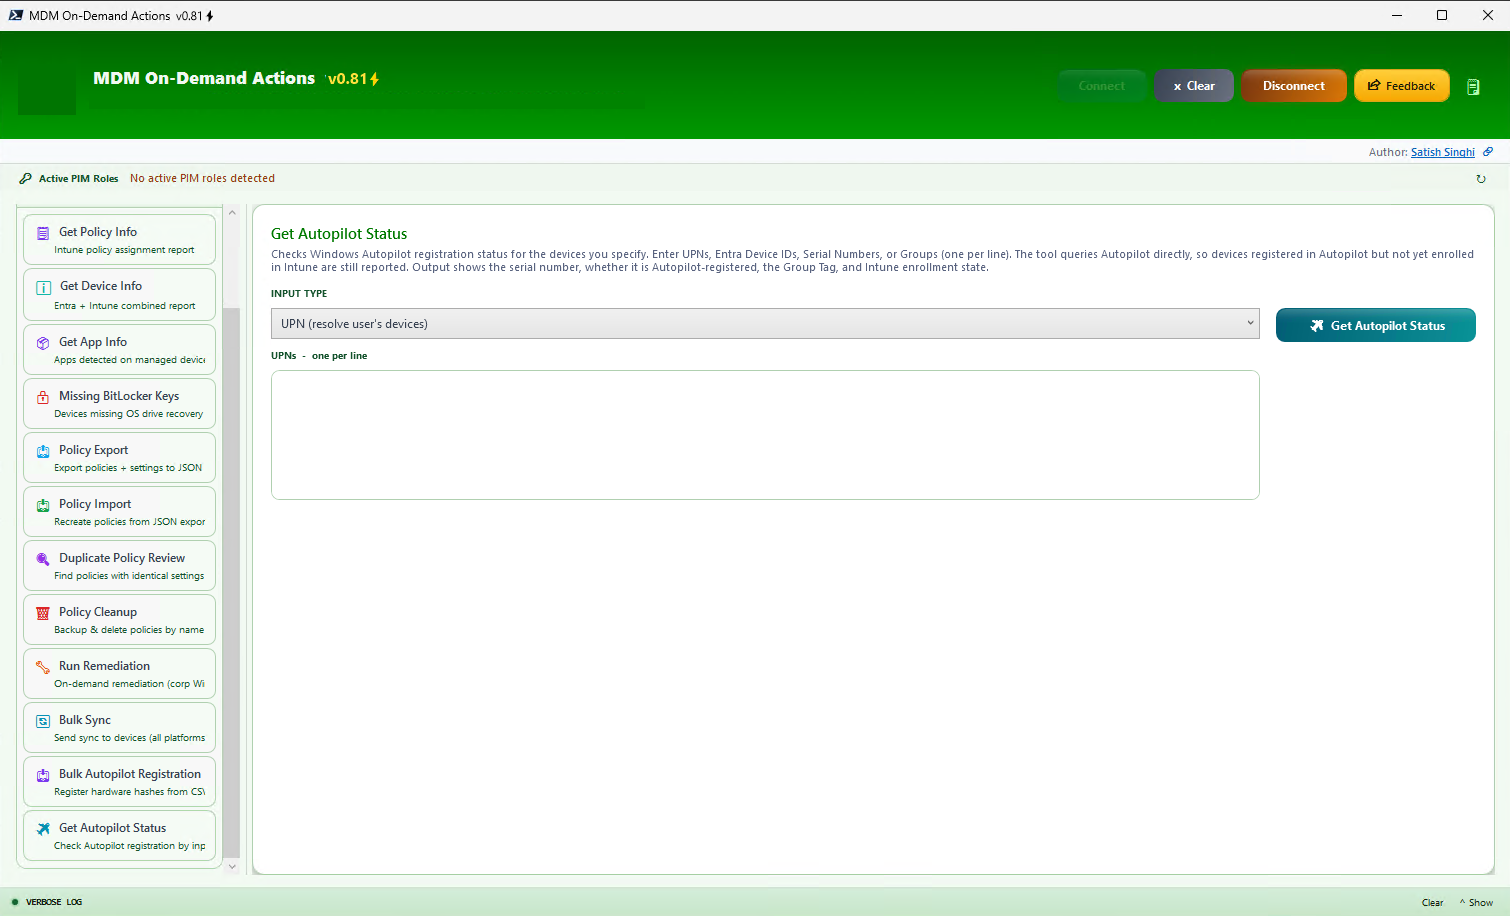Click the sidebar scroll down arrow

pos(232,866)
